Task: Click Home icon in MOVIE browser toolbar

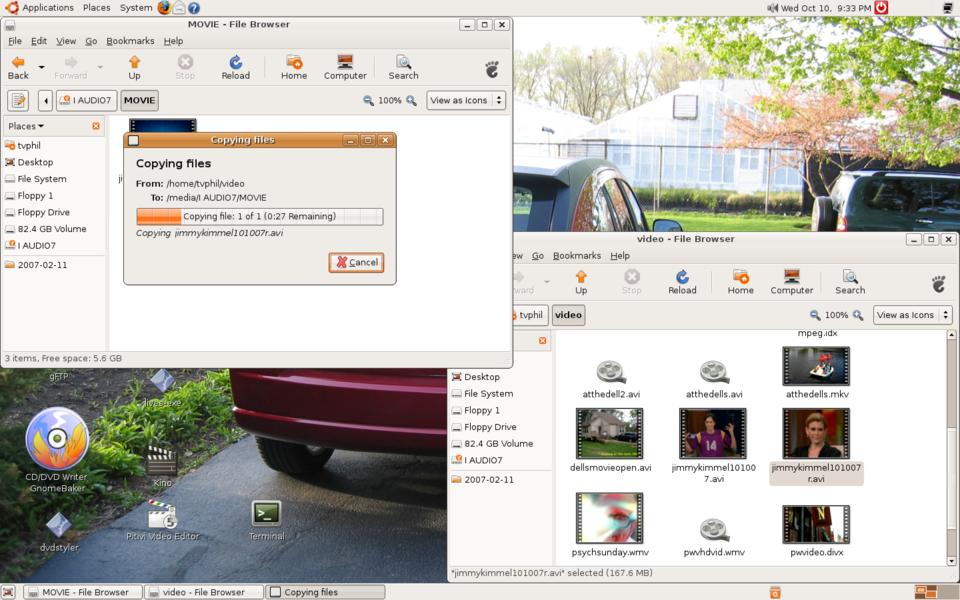Action: pos(294,67)
